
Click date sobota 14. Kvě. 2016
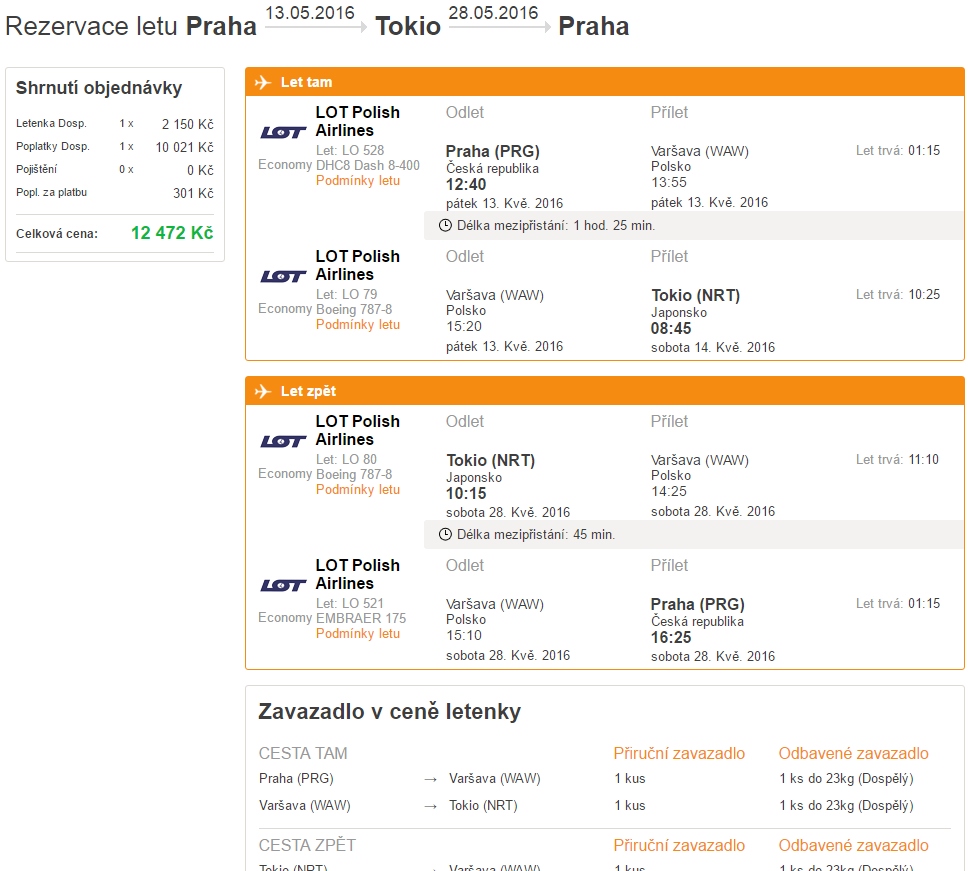coord(713,348)
